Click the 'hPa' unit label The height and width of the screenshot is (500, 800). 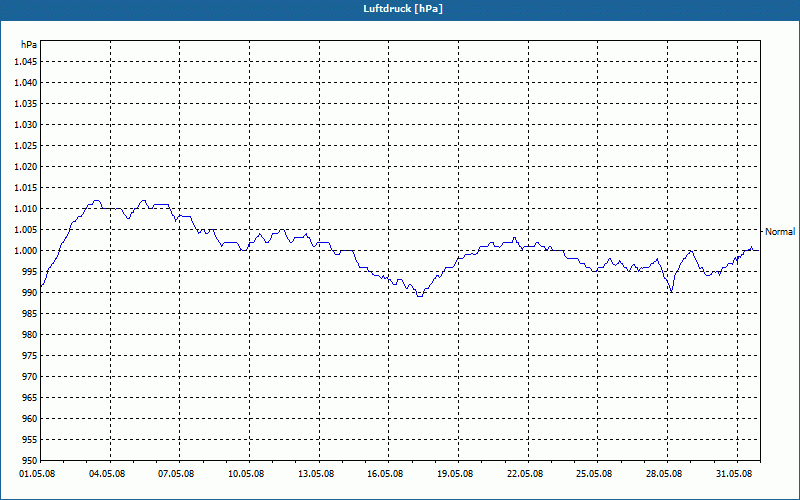[29, 45]
